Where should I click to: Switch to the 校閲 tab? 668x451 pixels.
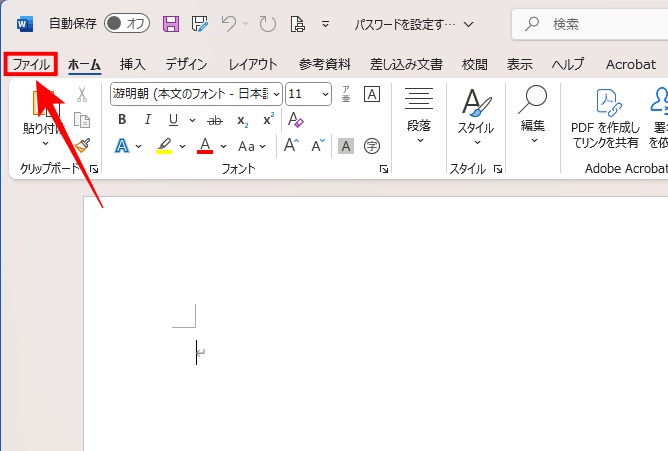(475, 64)
